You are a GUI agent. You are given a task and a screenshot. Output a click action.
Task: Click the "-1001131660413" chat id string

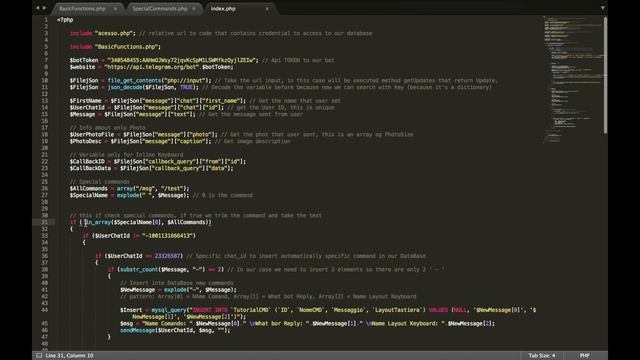click(x=168, y=236)
